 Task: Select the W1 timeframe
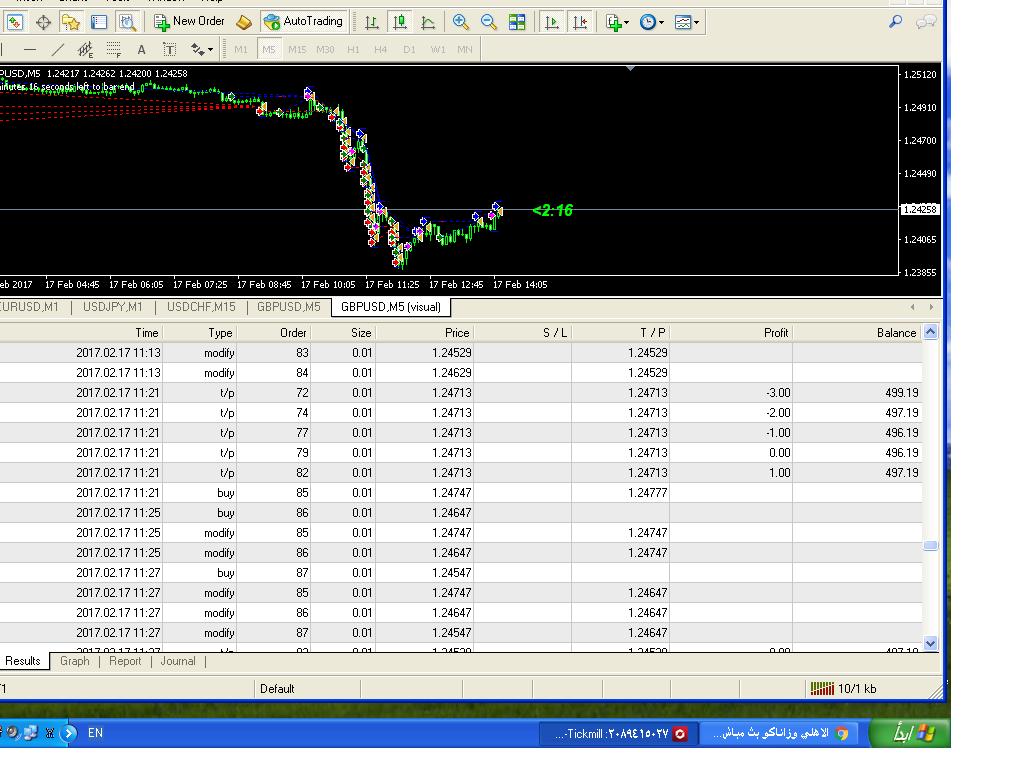coord(438,49)
